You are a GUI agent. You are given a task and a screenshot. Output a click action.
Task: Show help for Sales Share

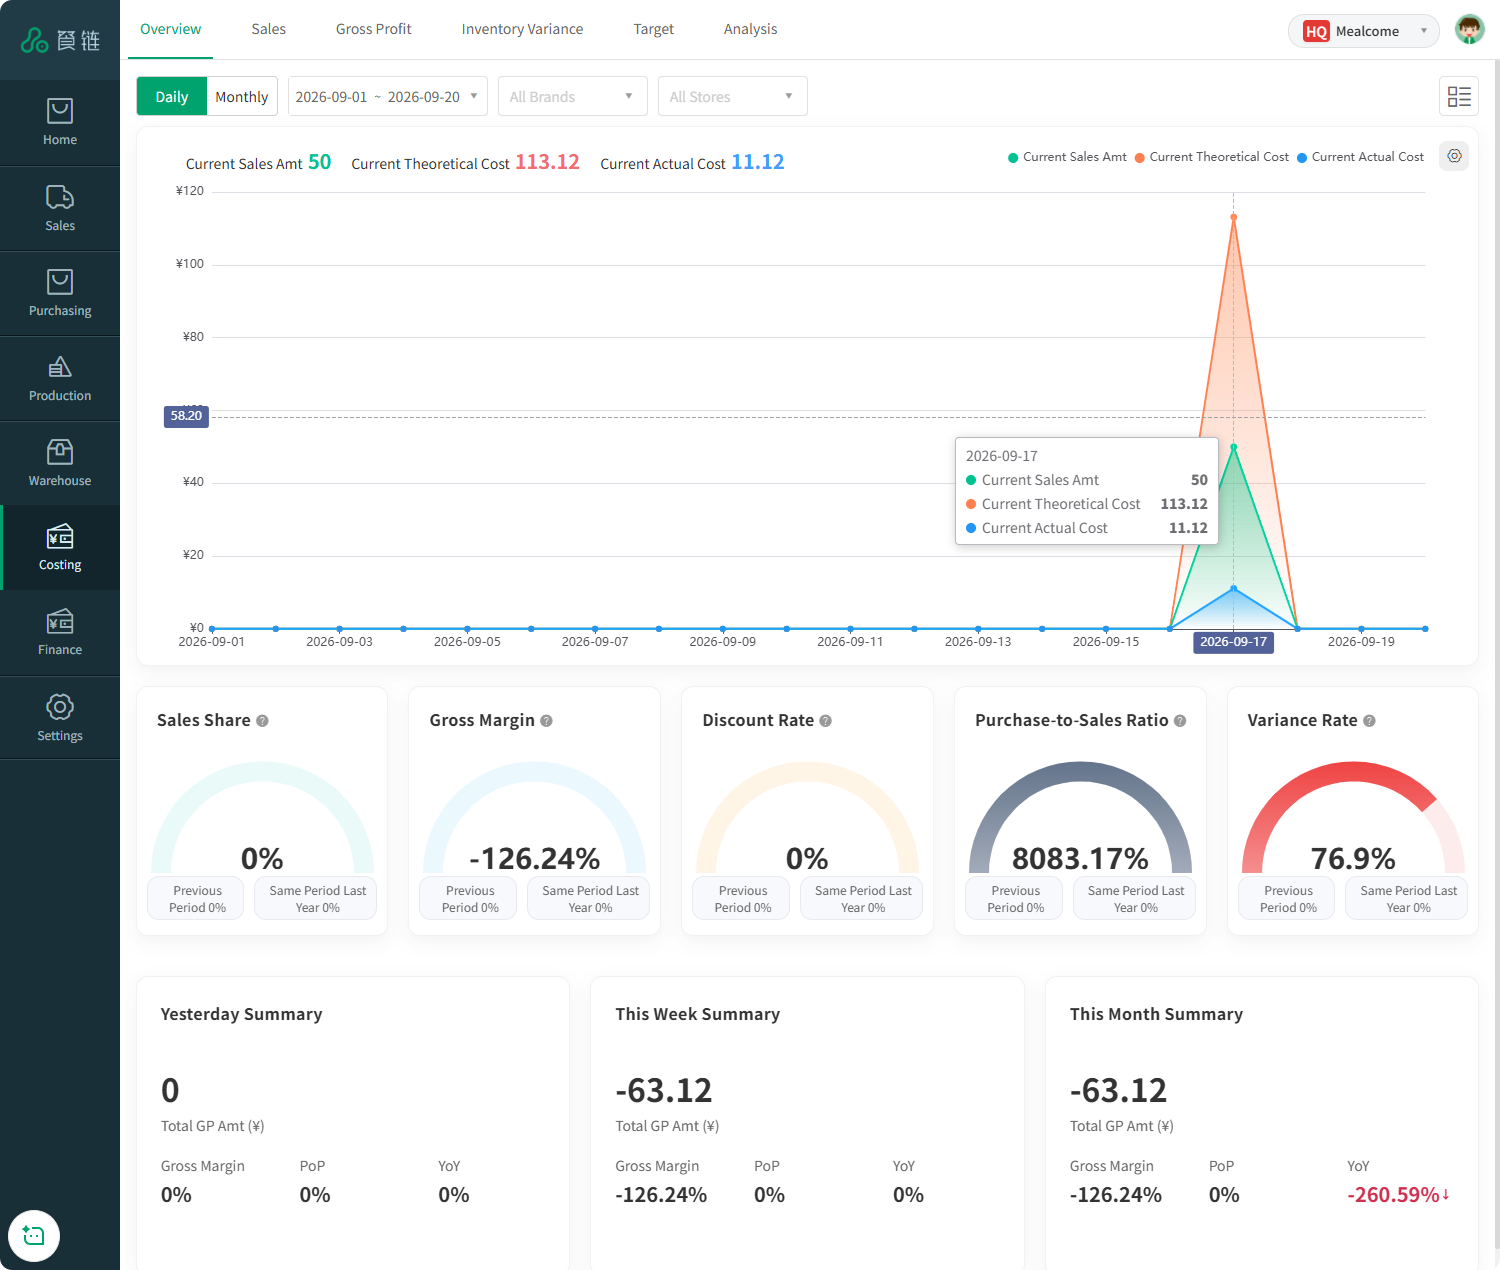[262, 721]
